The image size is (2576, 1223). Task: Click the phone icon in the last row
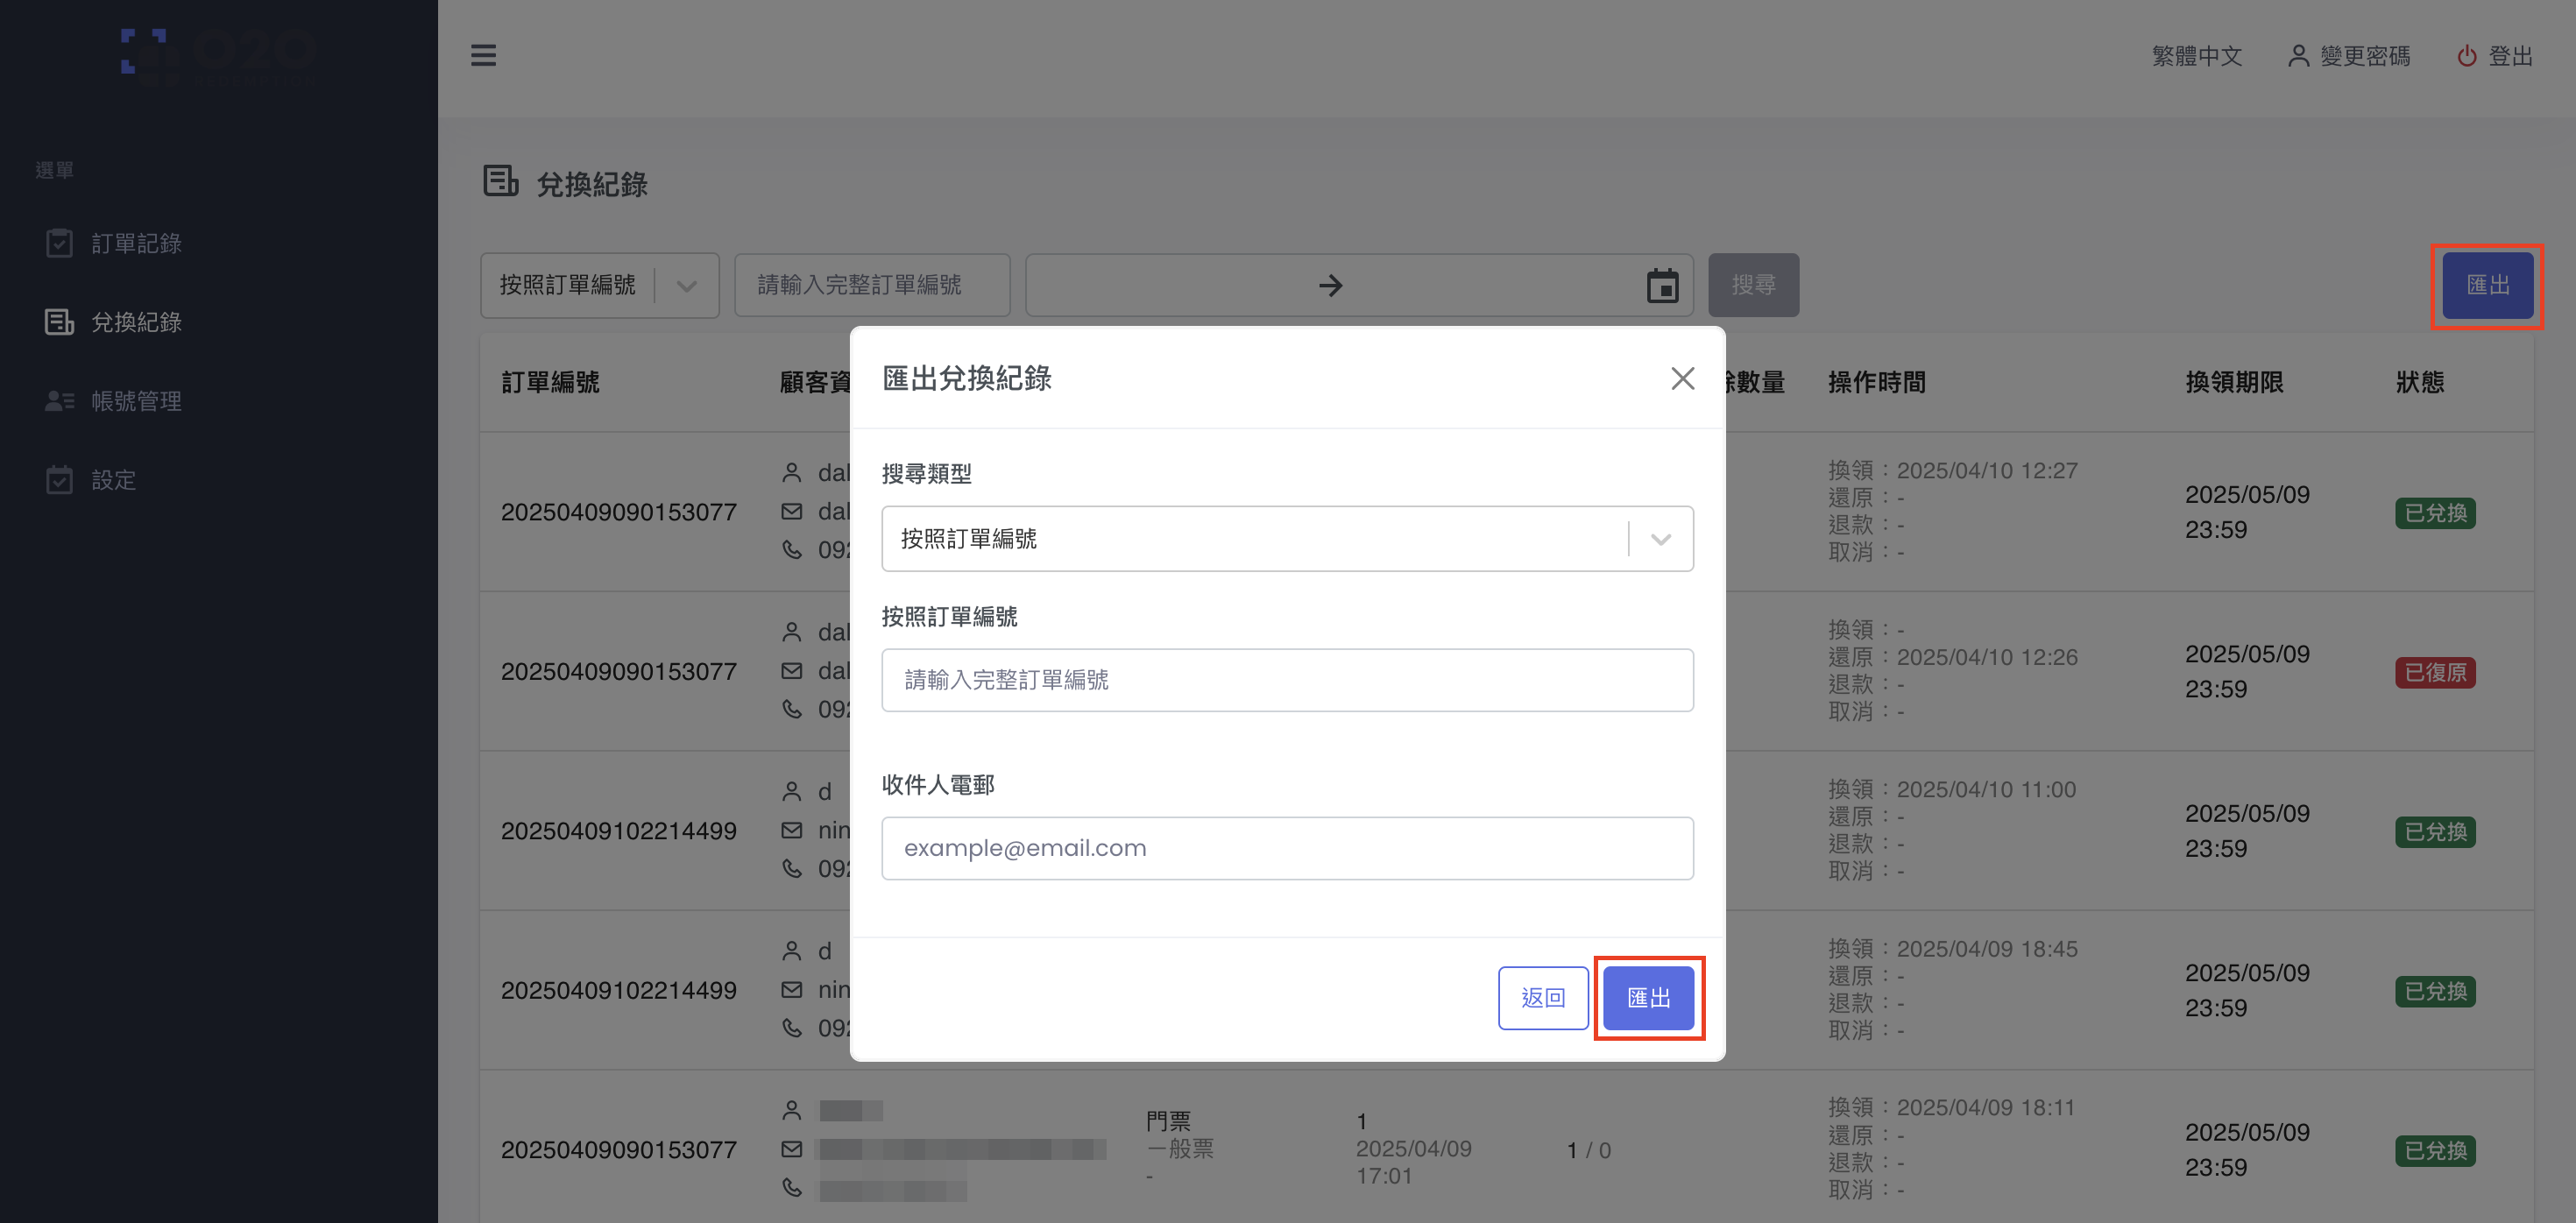pos(791,1188)
